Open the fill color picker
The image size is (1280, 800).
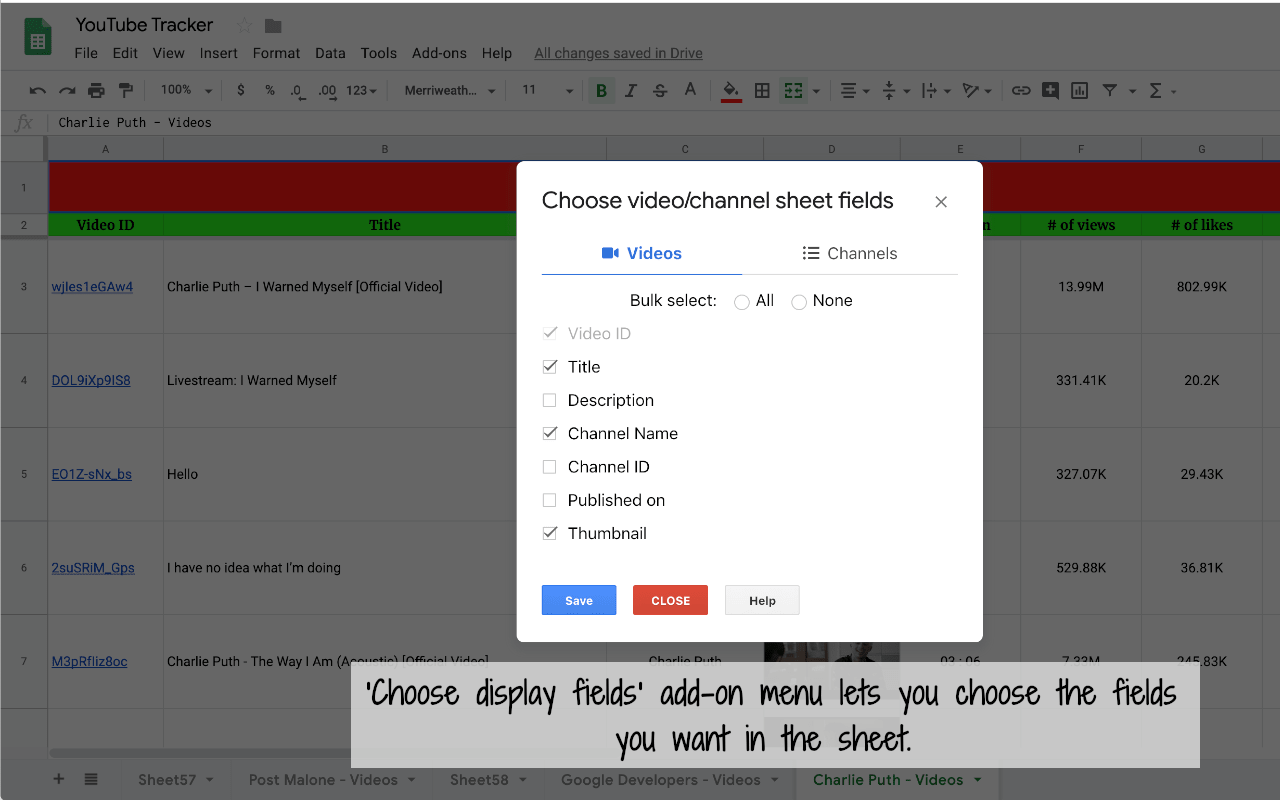[x=731, y=91]
